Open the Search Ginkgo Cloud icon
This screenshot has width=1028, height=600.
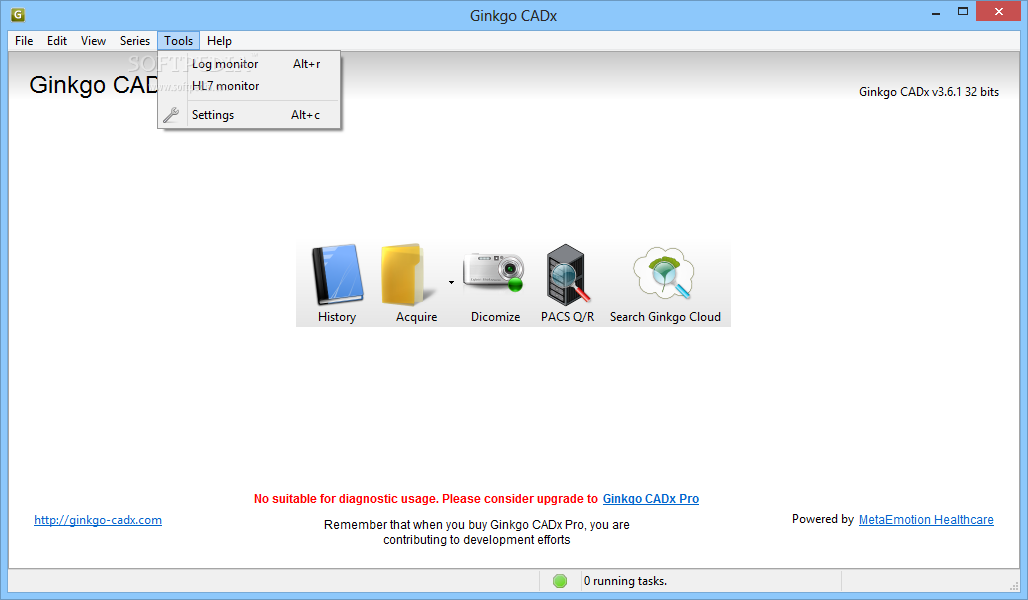pos(663,273)
